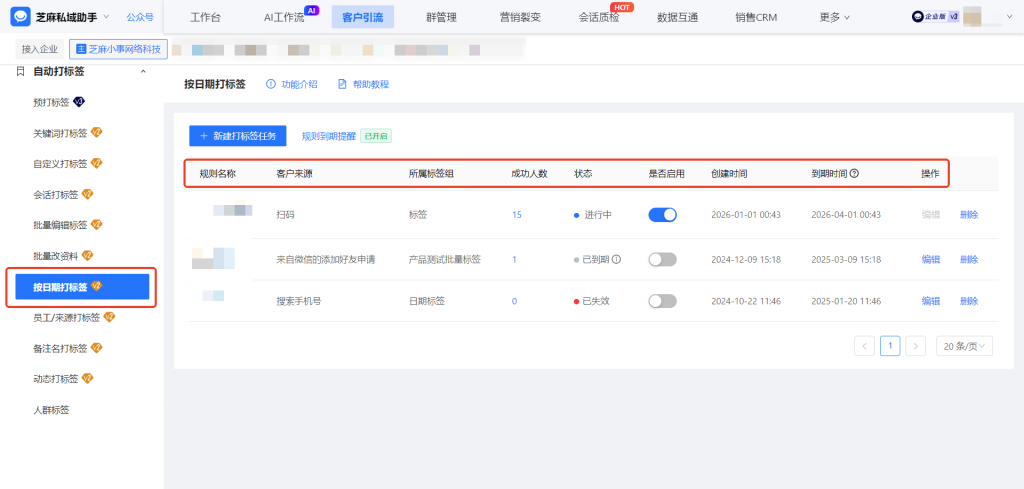Screen dimensions: 1024x489
Task: Switch to the 数据互通 tab
Action: pos(678,18)
